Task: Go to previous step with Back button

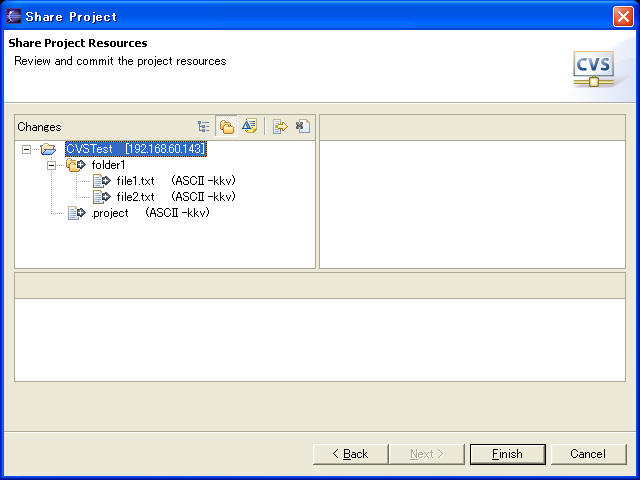Action: pyautogui.click(x=350, y=454)
